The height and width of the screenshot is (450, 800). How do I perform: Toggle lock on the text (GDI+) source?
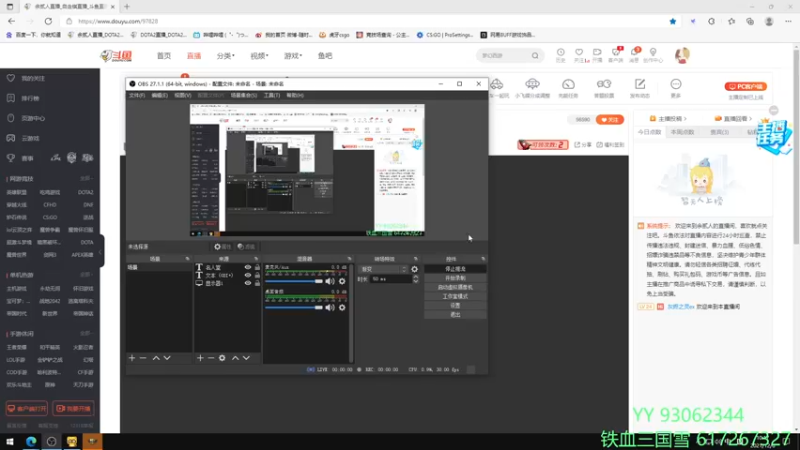click(x=257, y=275)
